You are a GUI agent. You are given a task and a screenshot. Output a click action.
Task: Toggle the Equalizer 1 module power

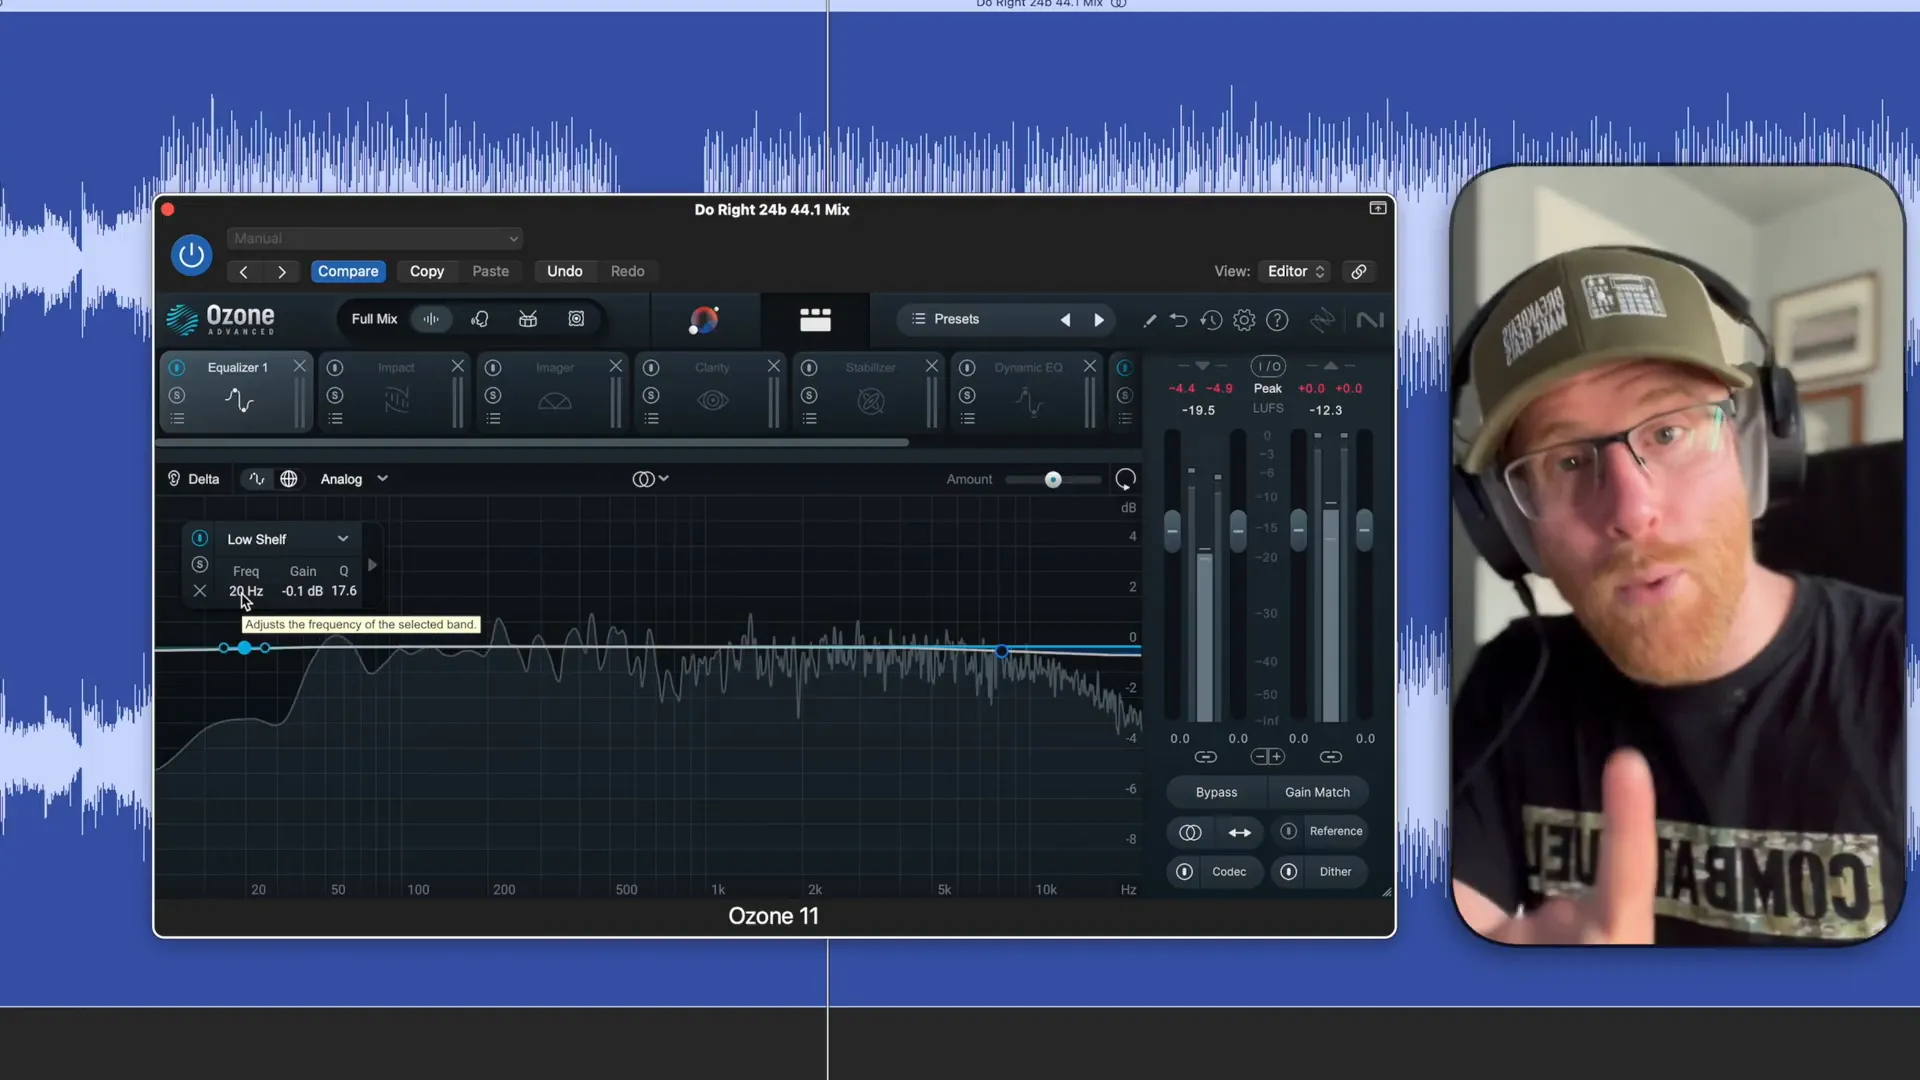pyautogui.click(x=177, y=368)
